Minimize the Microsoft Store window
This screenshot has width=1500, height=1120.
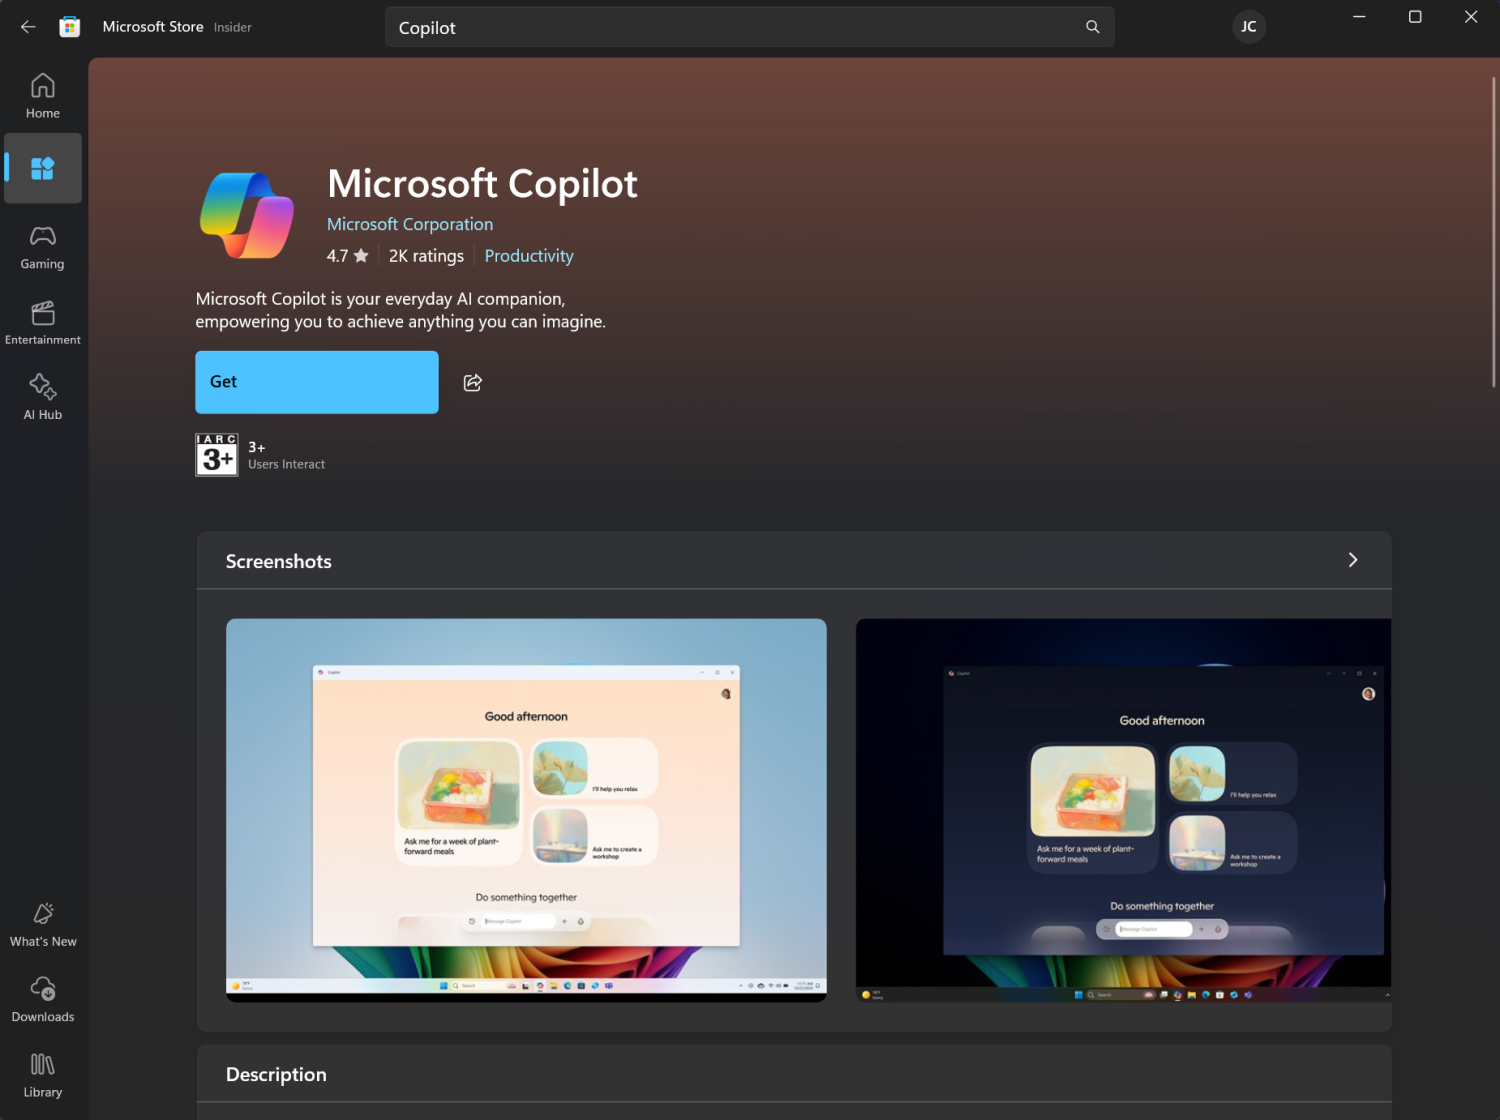pos(1359,17)
